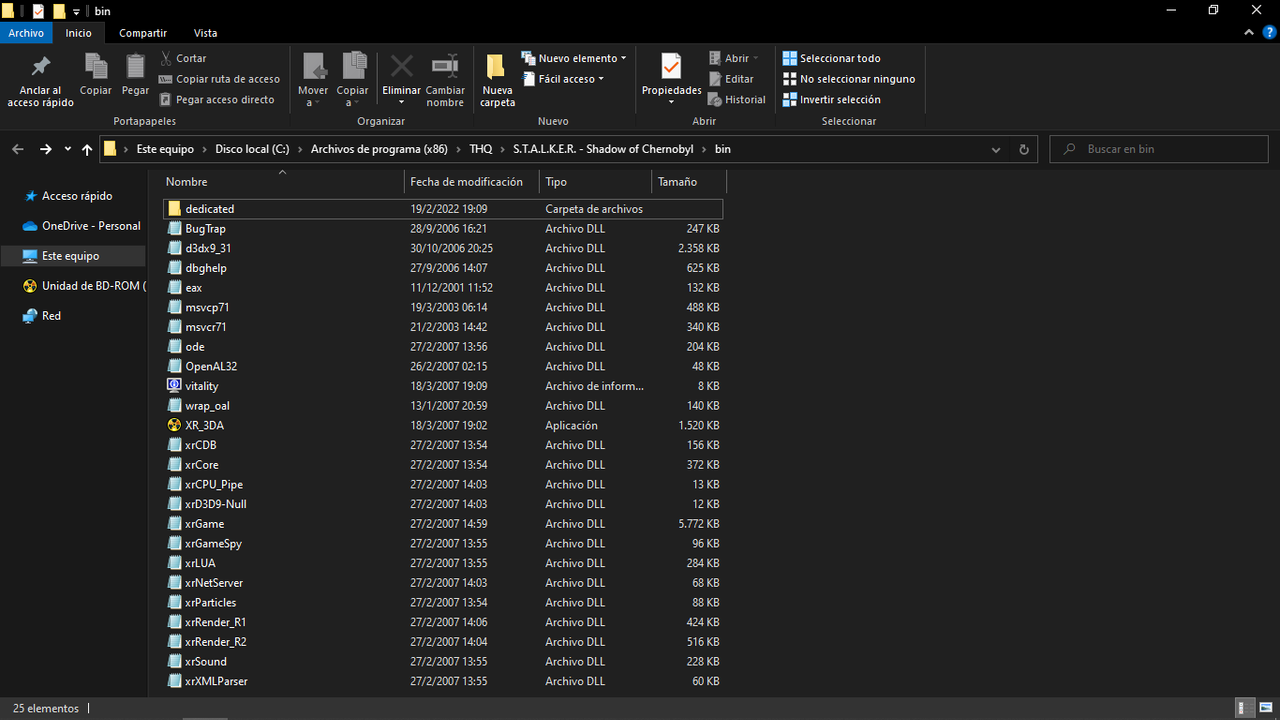Screen dimensions: 1280x720
Task: Select the dedicated folder
Action: 442,209
